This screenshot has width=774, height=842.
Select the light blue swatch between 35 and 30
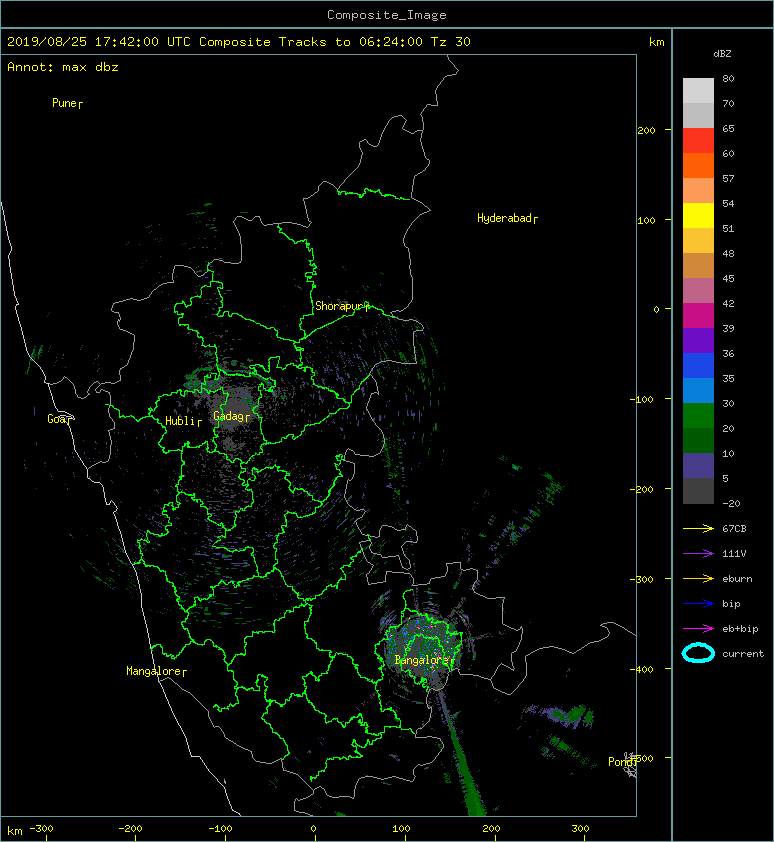click(x=698, y=390)
